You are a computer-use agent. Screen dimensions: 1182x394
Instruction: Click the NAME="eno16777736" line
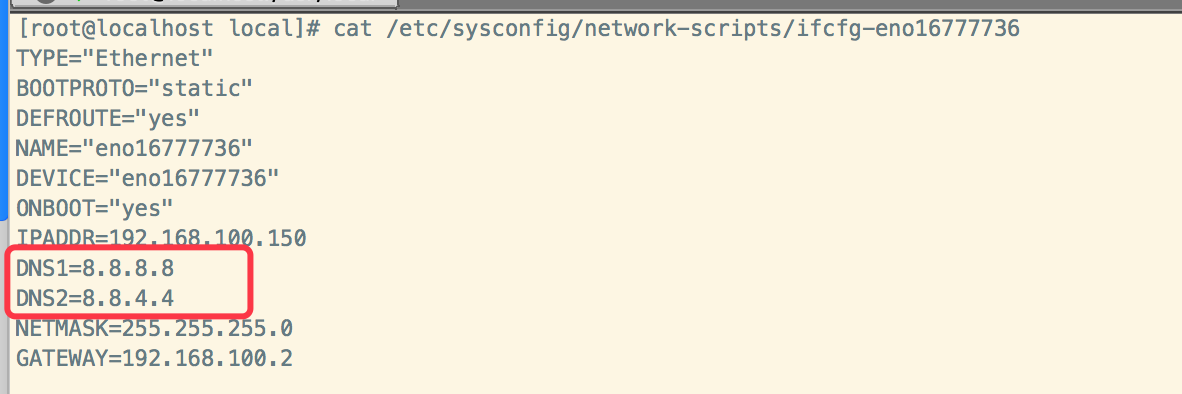coord(134,148)
